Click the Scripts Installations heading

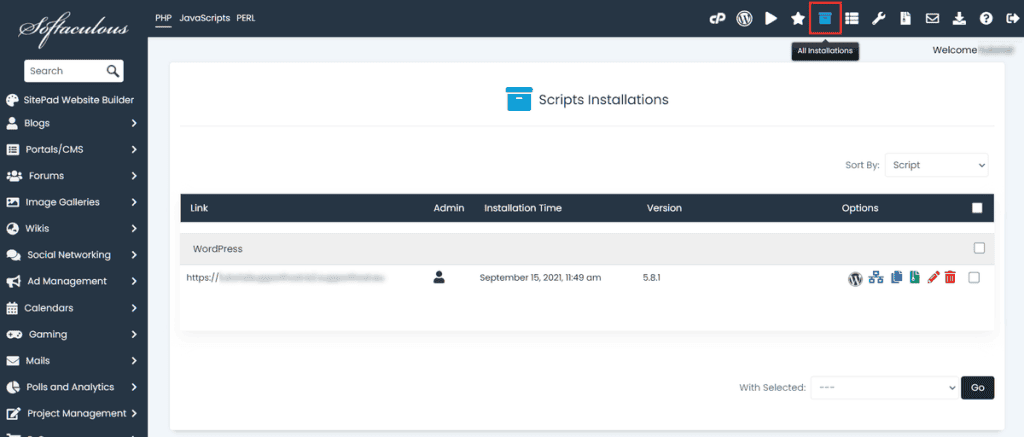603,100
